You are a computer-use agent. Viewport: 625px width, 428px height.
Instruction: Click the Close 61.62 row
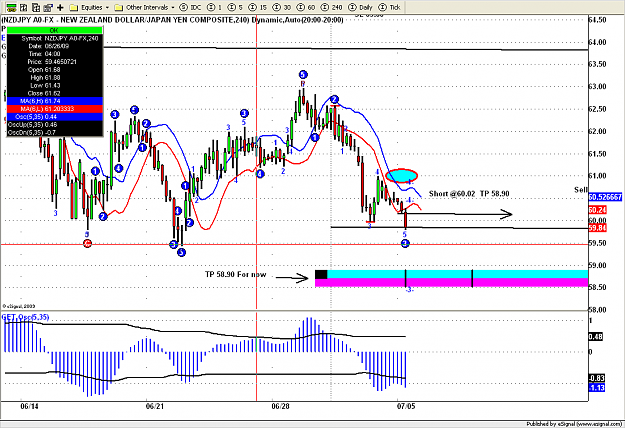(55, 93)
